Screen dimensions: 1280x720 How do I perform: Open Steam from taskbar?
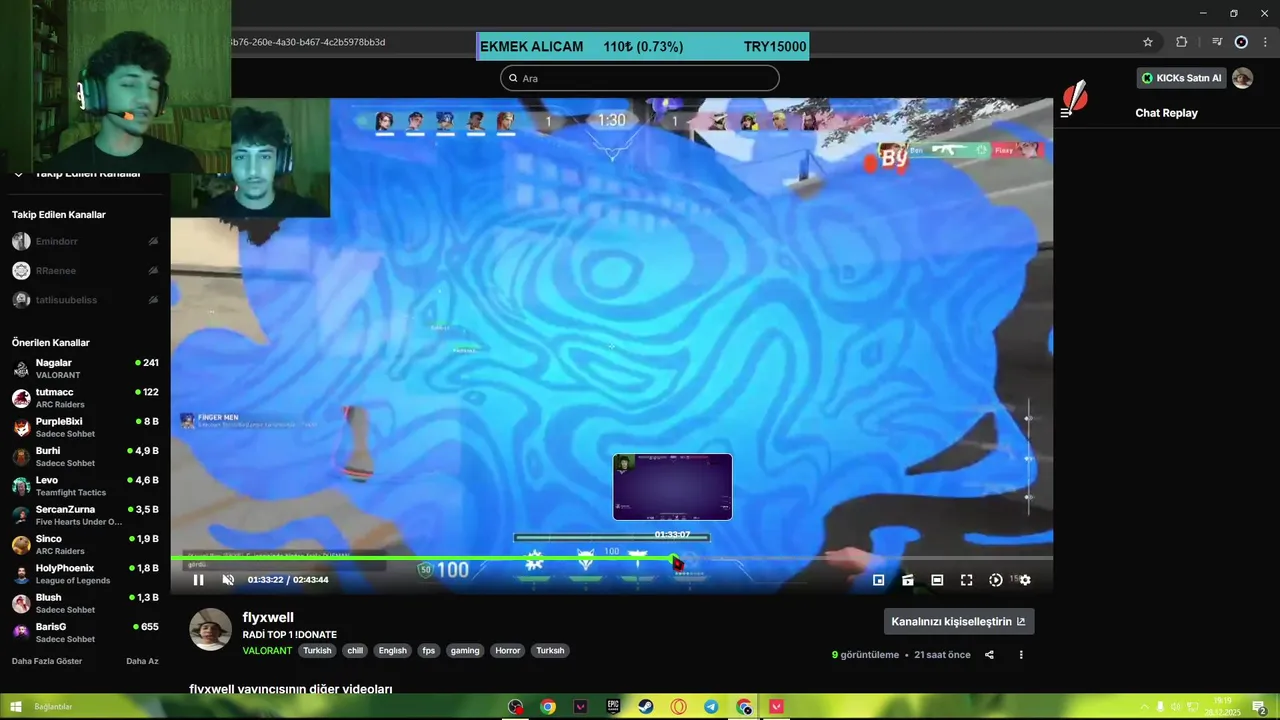[646, 707]
